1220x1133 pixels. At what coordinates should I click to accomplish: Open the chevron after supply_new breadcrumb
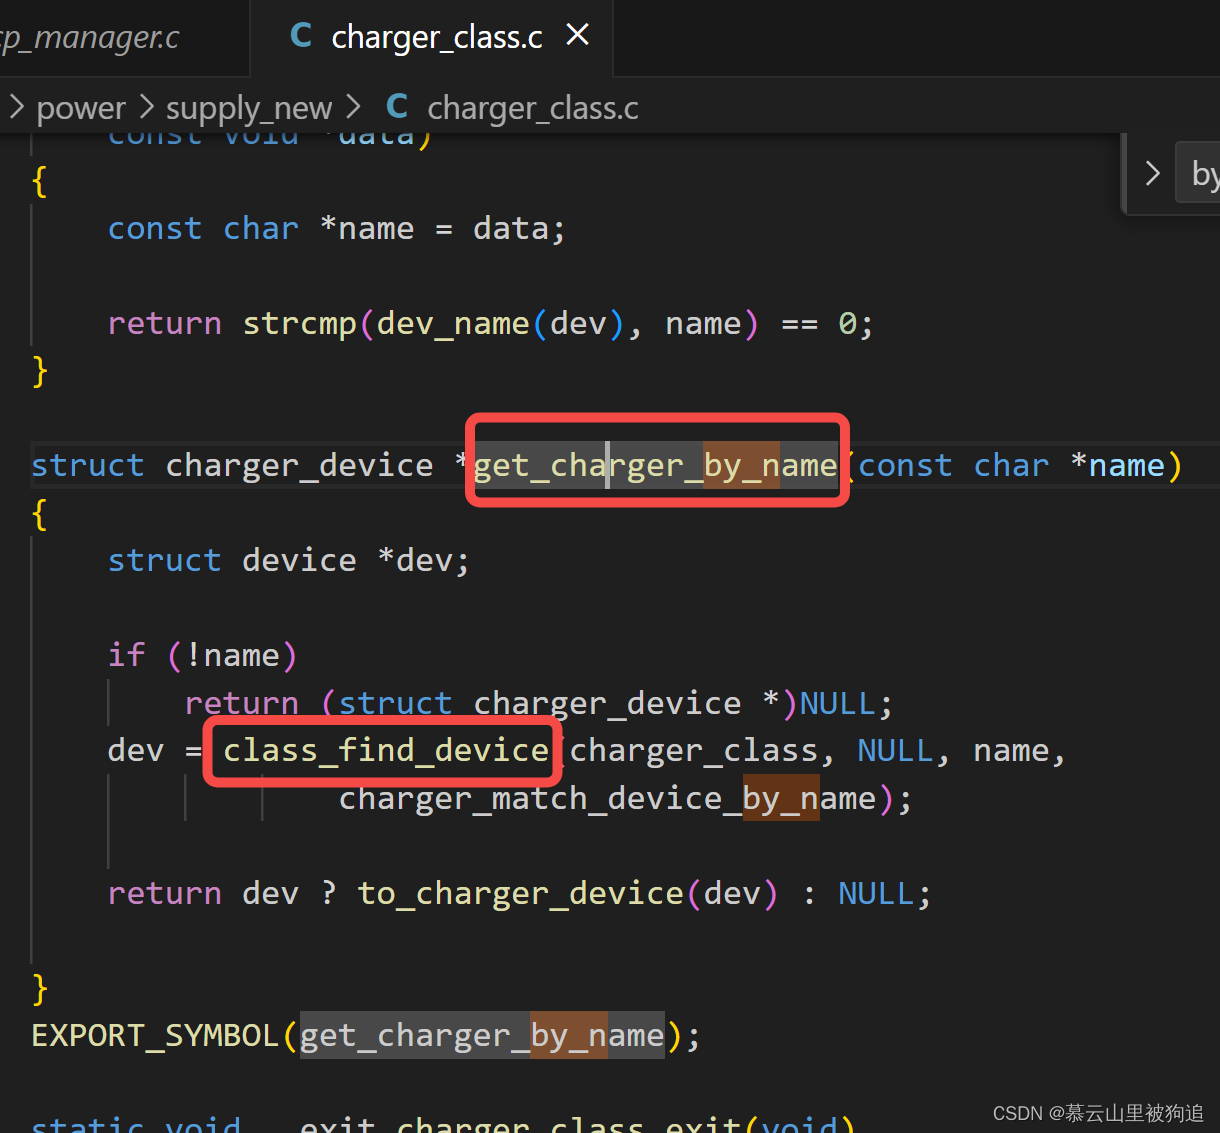click(352, 105)
